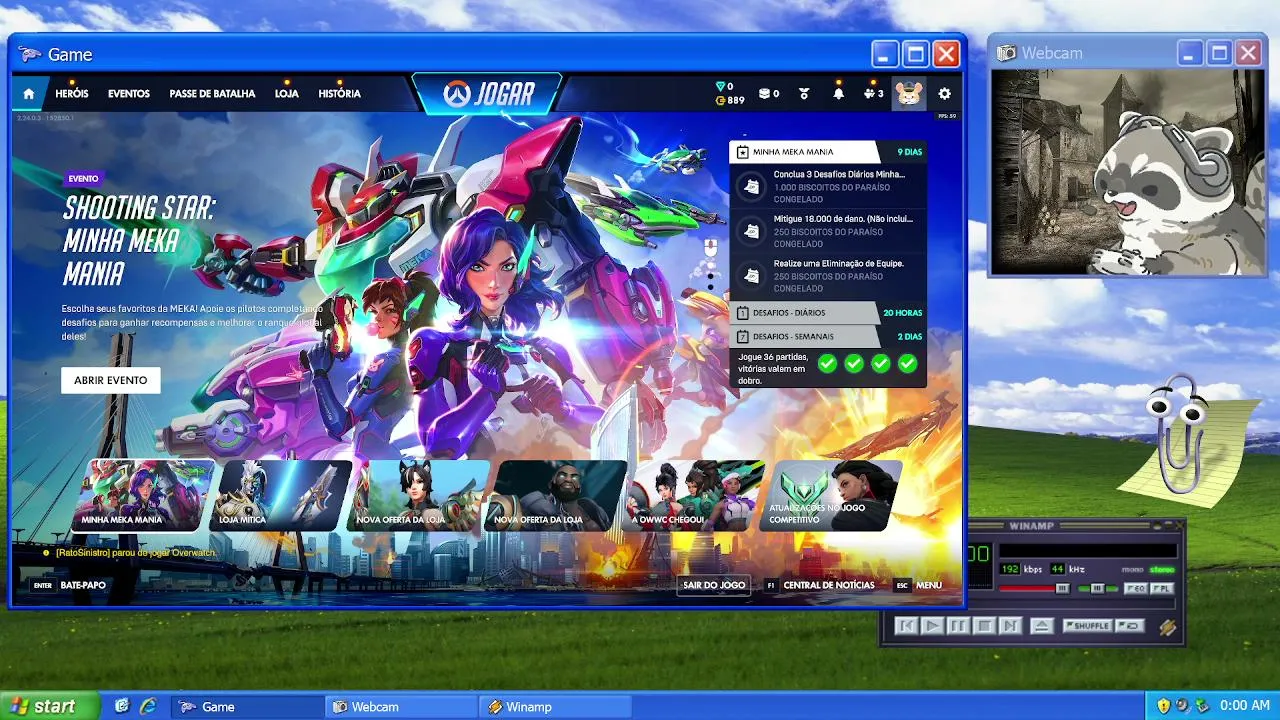Click the Minha Meka Mania calendar icon

point(743,153)
